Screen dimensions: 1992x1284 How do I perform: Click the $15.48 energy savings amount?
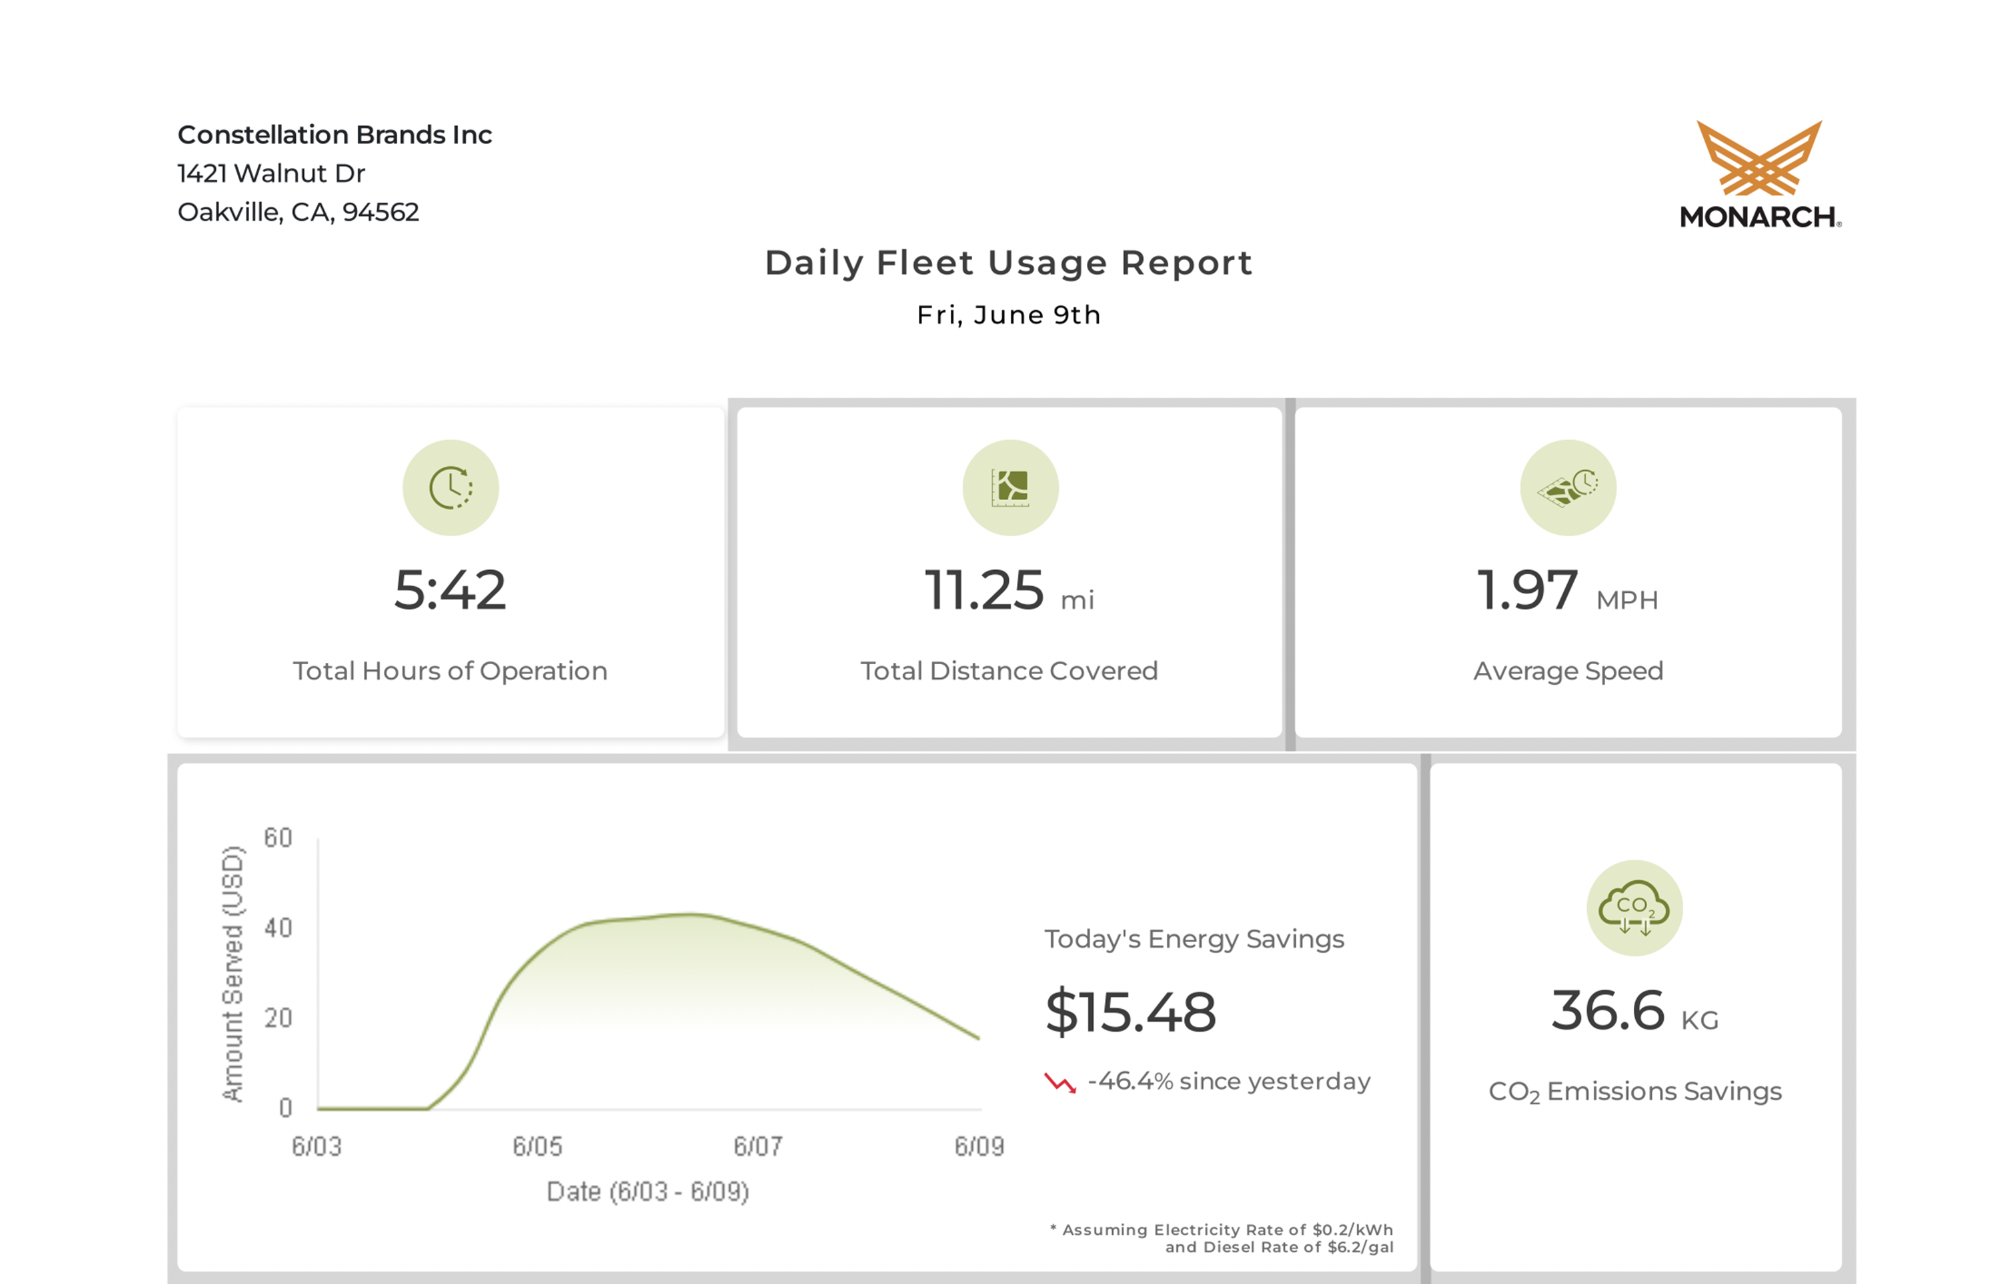point(1130,1011)
